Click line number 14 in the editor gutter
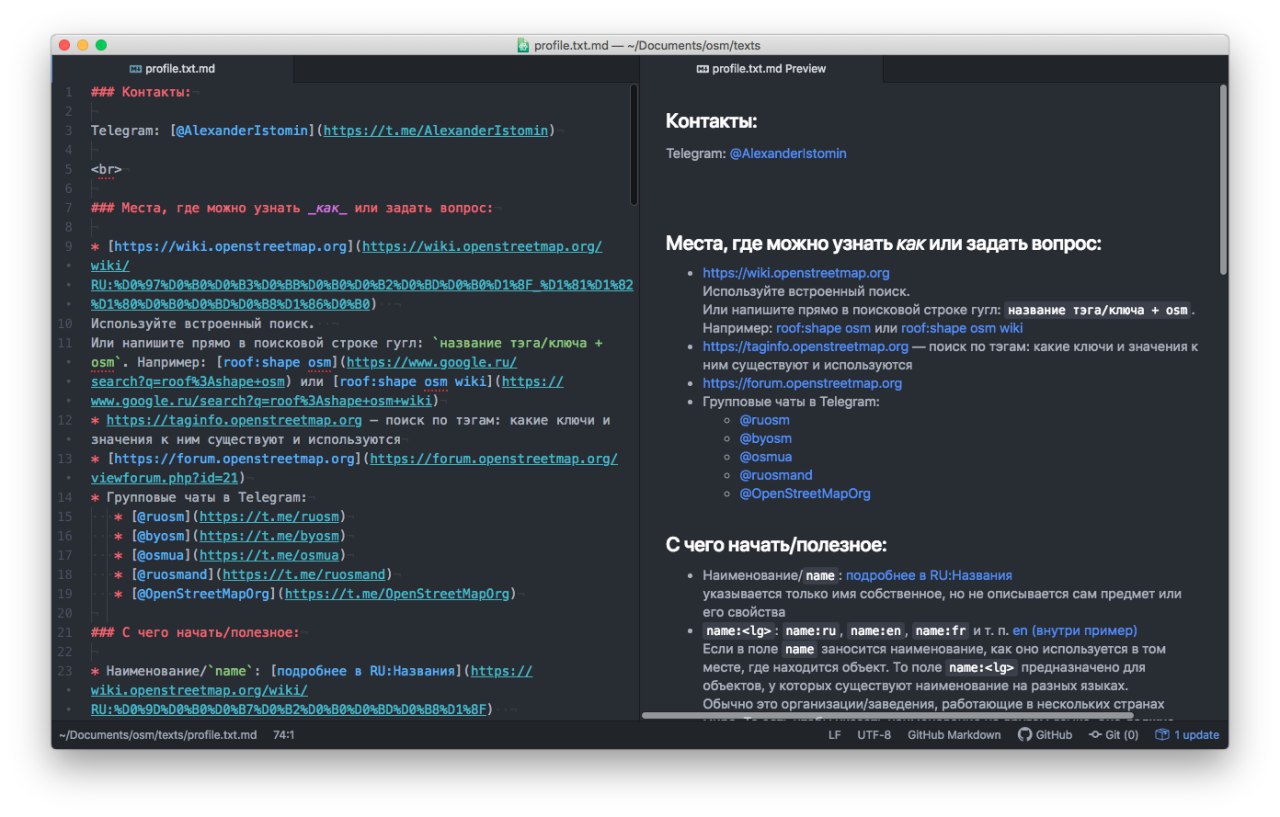 [x=65, y=497]
